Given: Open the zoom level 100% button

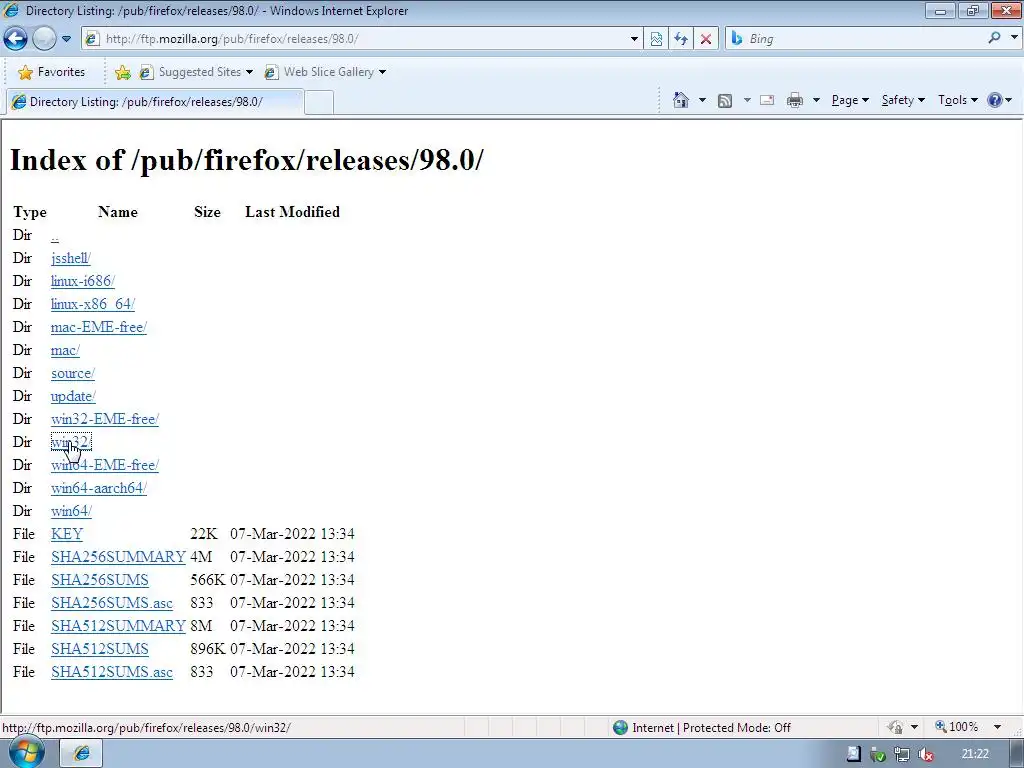Looking at the screenshot, I should [x=957, y=727].
